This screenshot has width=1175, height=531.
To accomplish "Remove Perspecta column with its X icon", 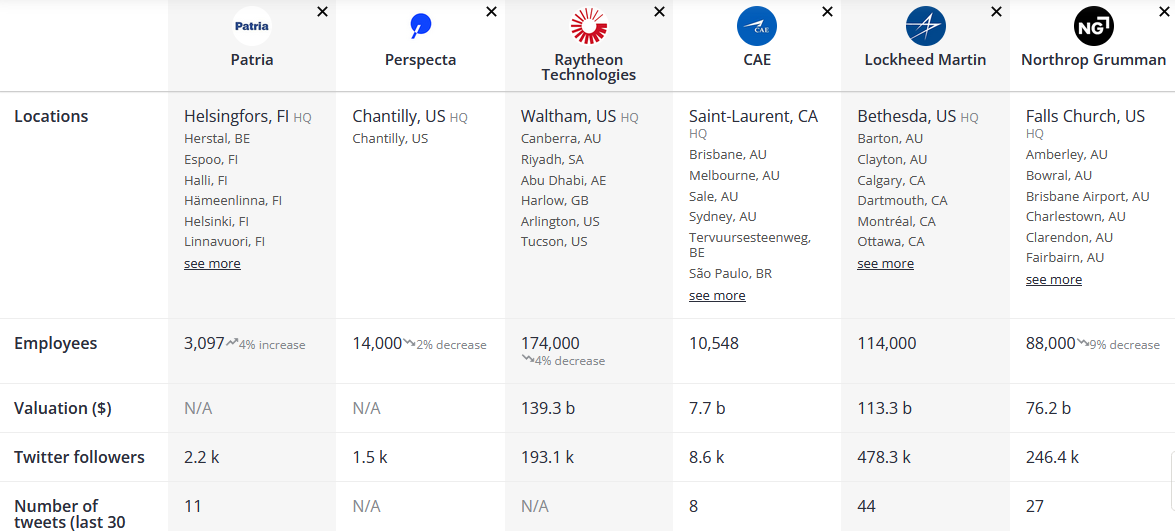I will 491,11.
